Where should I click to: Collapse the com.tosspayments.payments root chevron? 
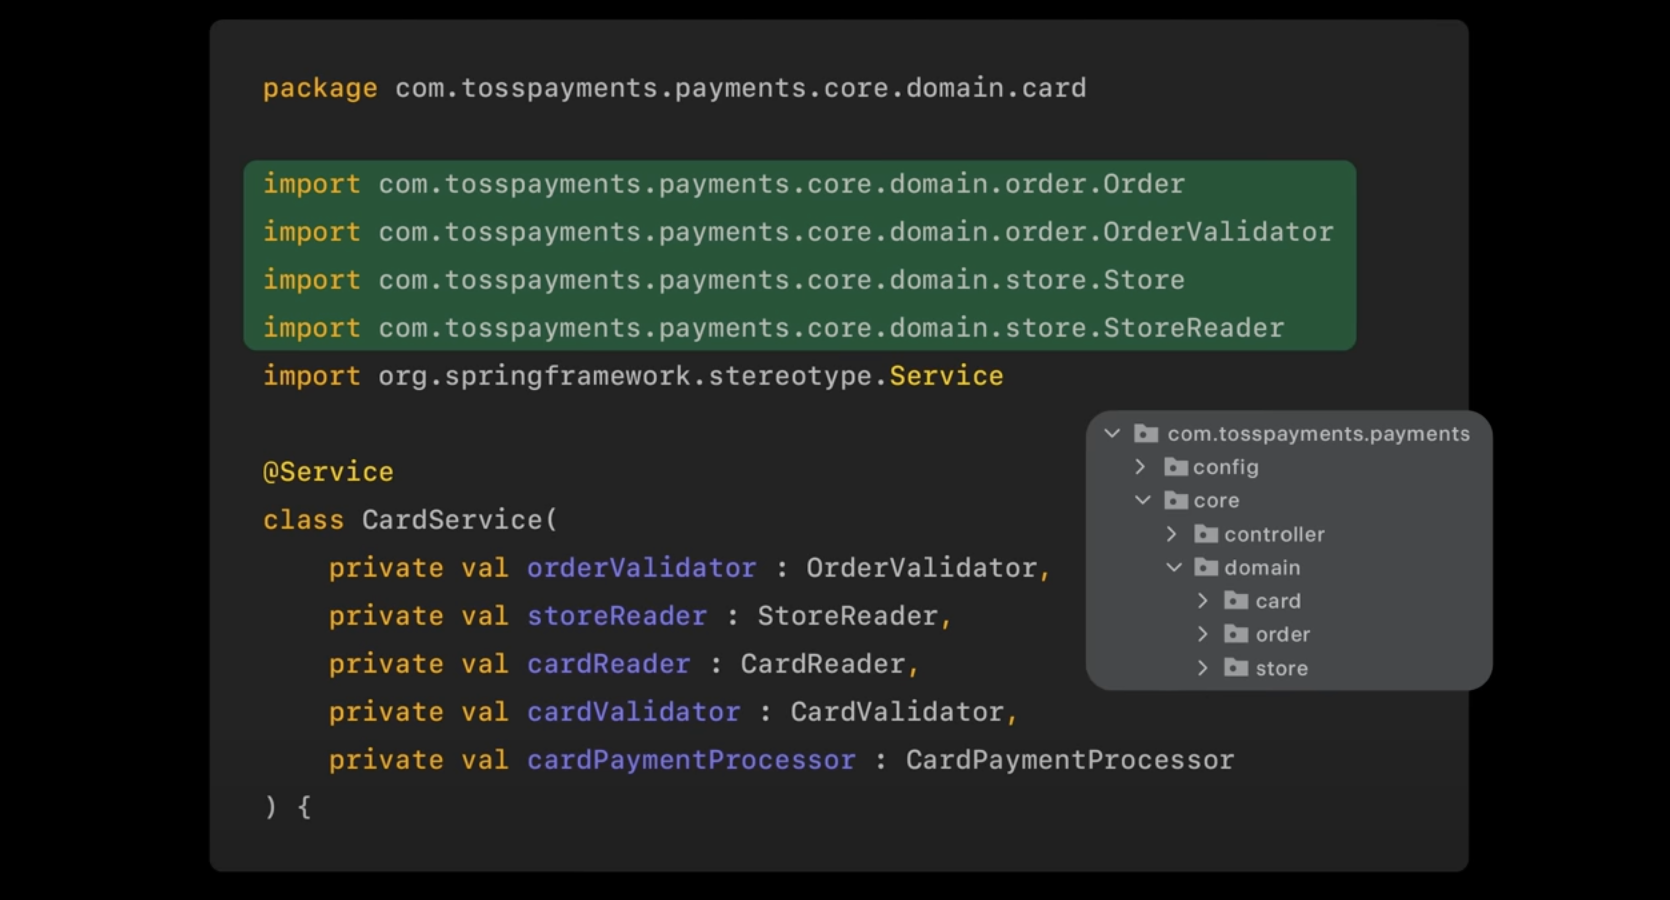[x=1112, y=434]
